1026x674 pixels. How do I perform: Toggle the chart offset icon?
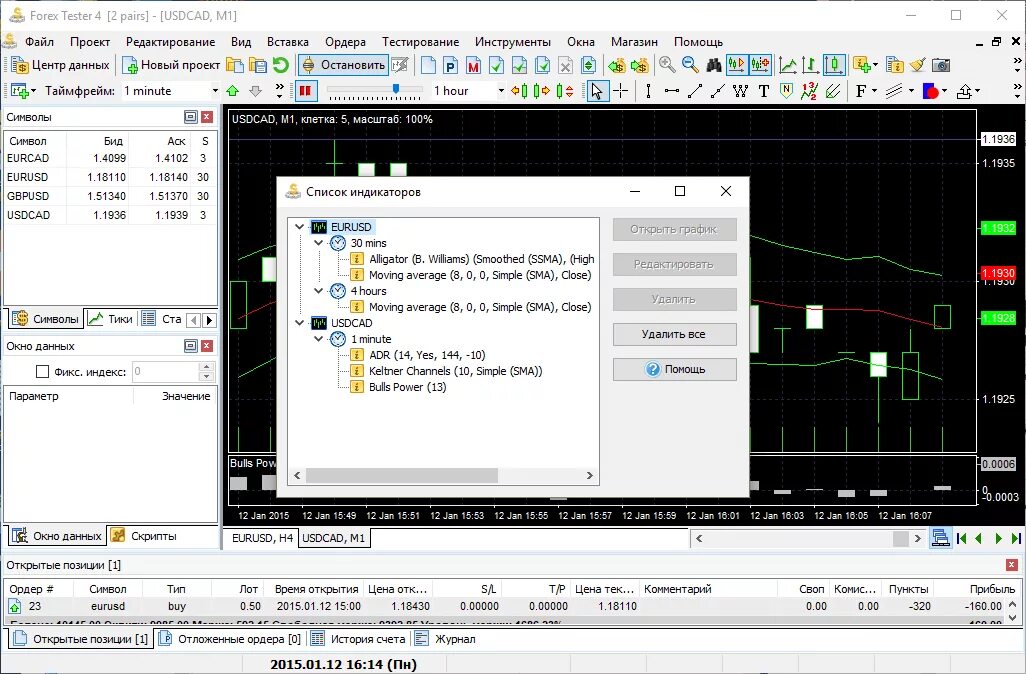click(x=760, y=65)
